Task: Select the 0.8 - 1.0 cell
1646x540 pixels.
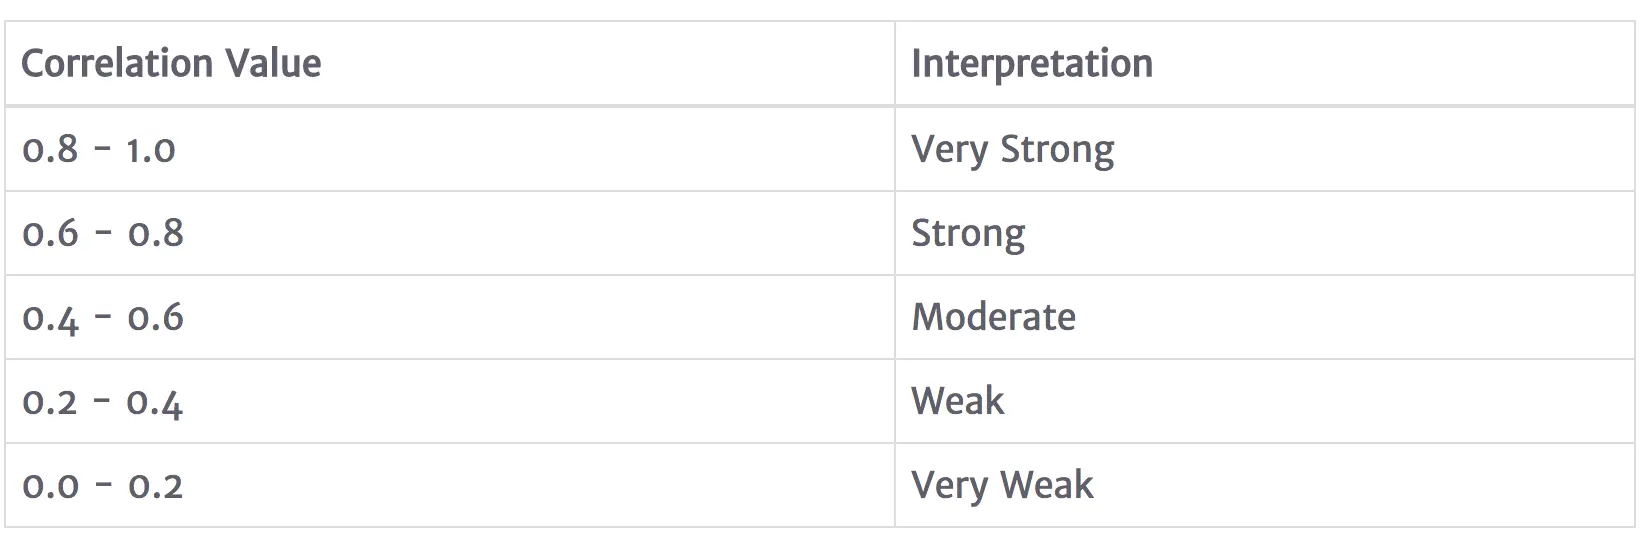Action: (99, 150)
